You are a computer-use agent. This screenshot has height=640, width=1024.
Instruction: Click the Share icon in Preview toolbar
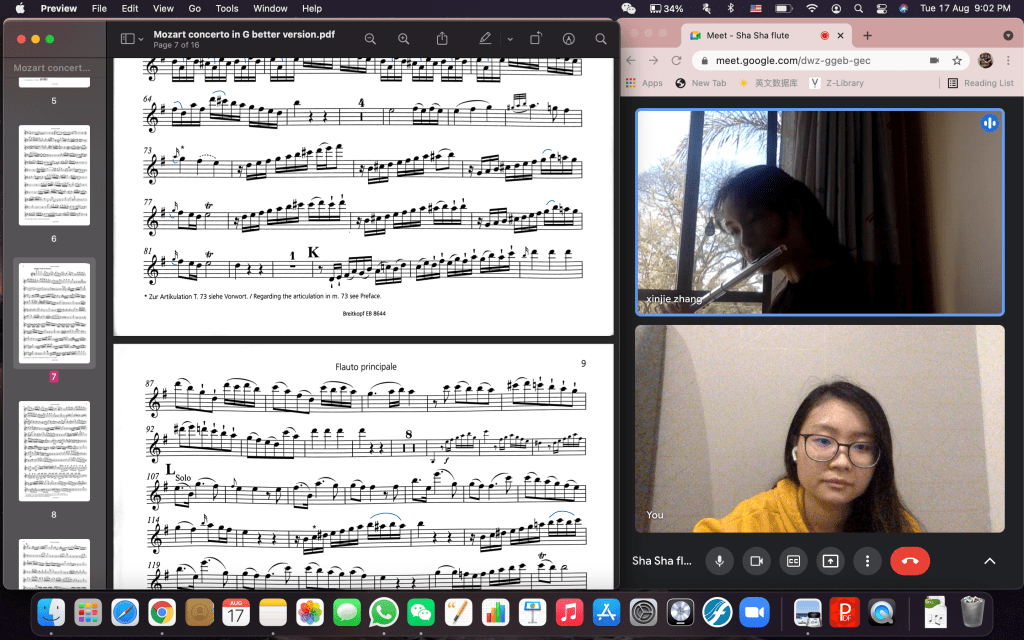[442, 39]
